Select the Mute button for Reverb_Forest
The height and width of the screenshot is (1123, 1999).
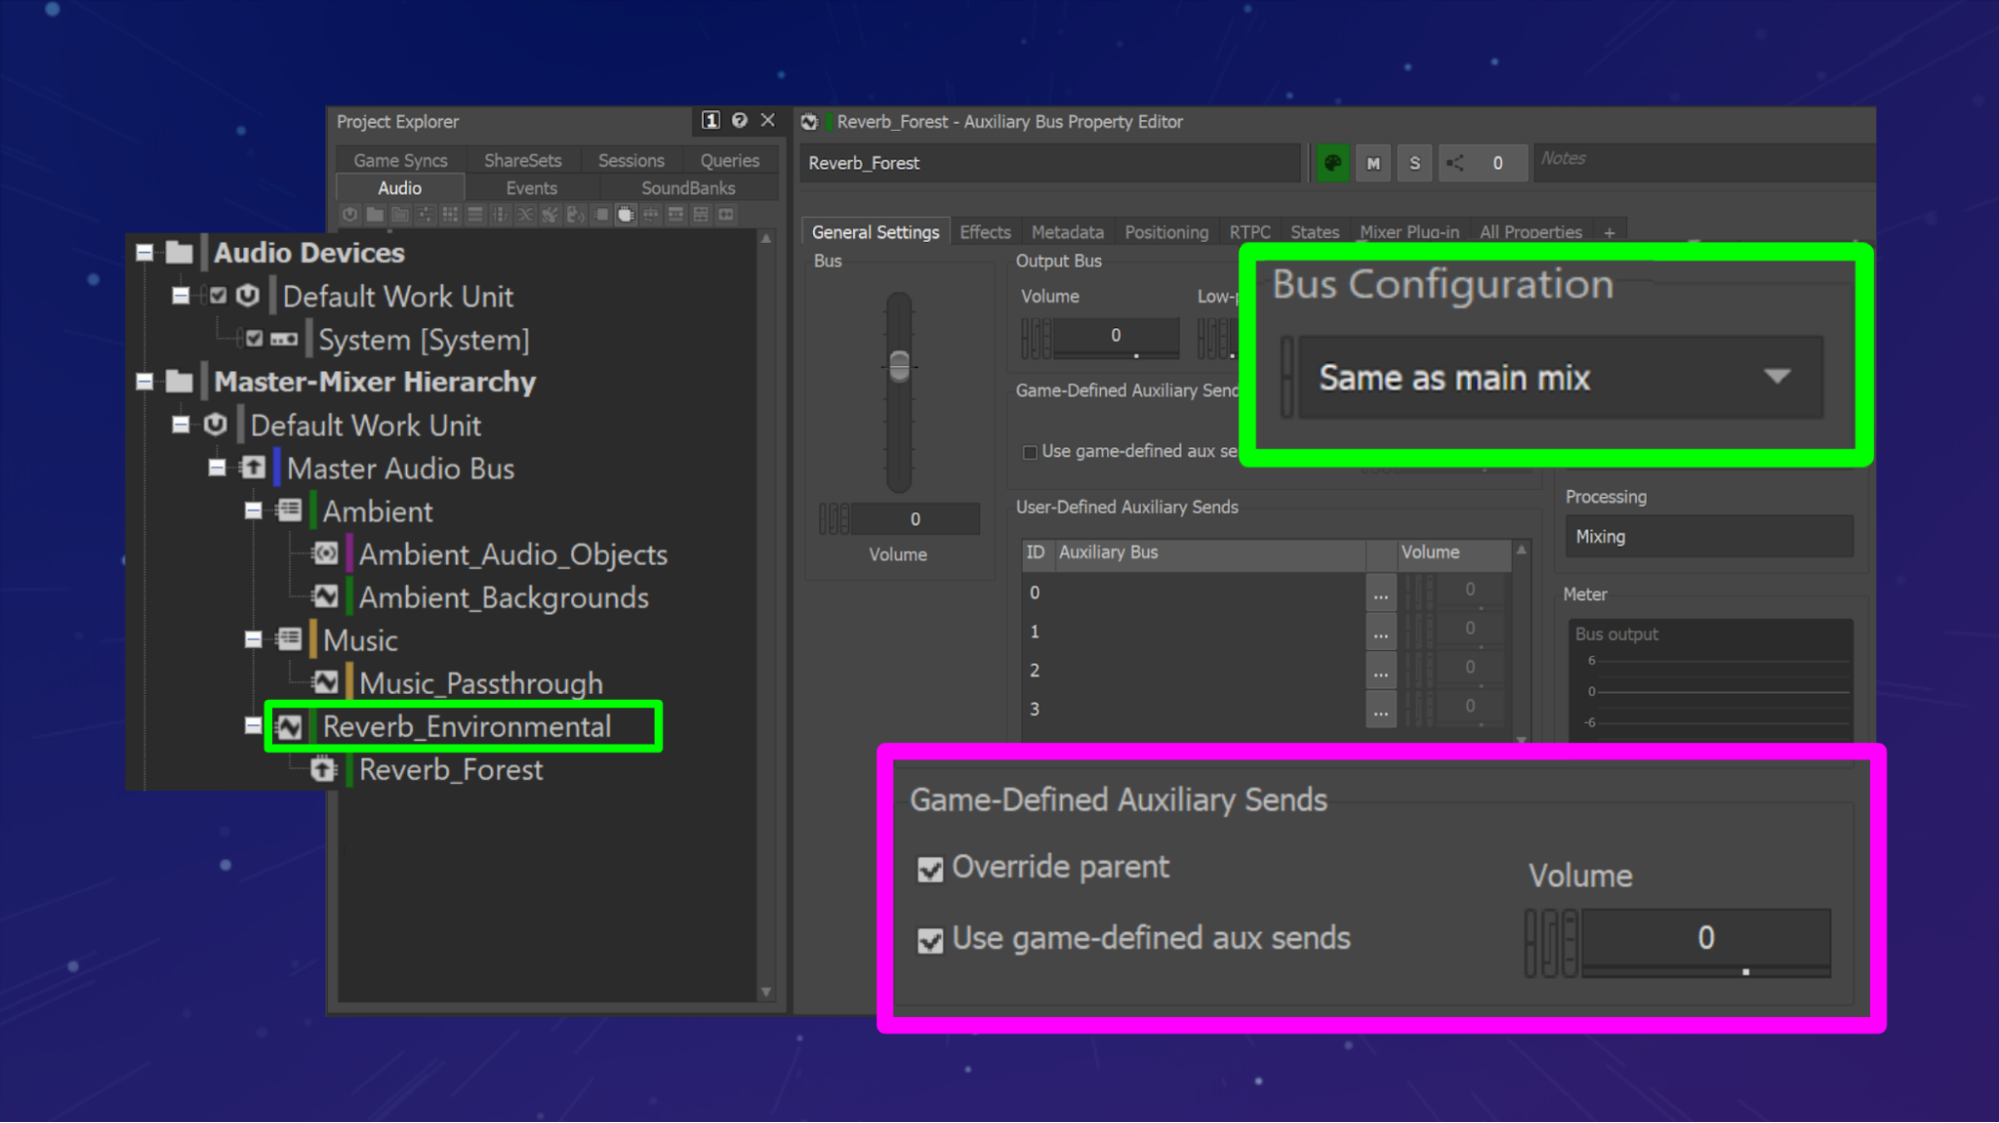tap(1373, 163)
